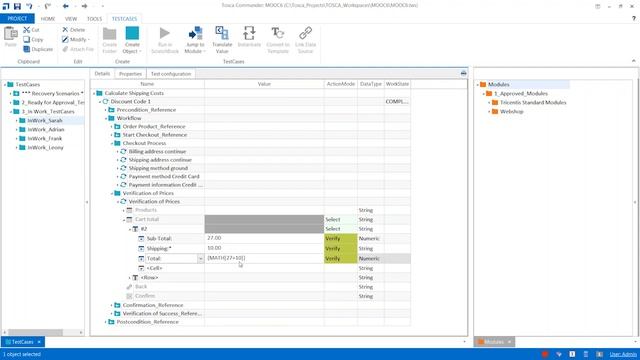Click the Sub-Total value 27.00

264,238
